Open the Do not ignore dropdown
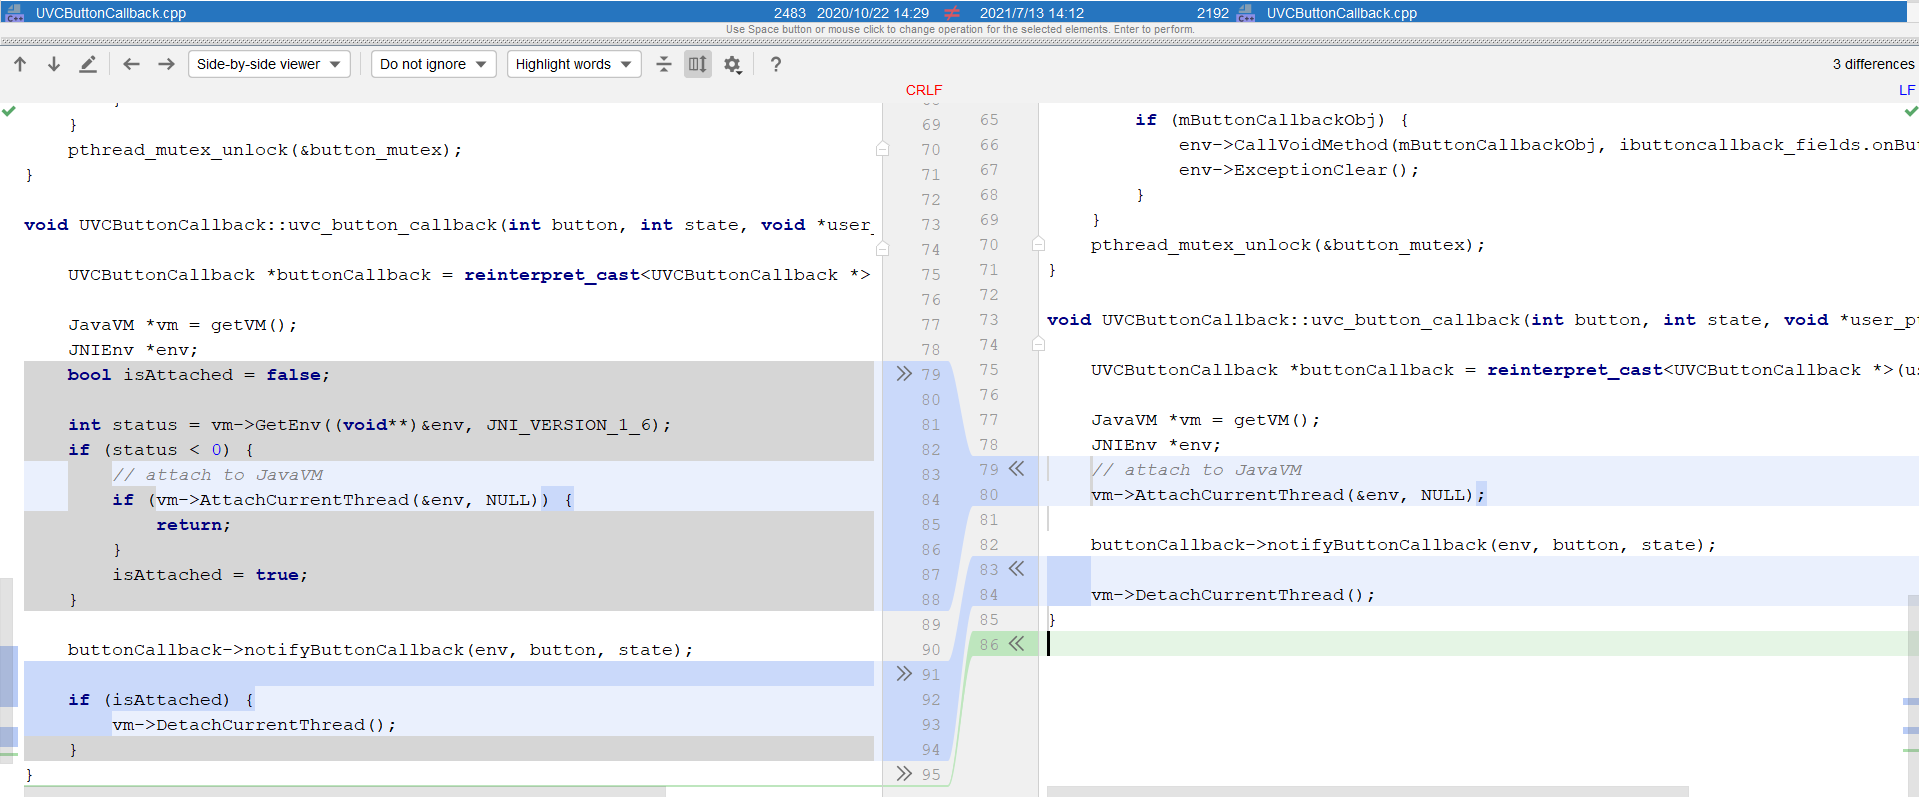This screenshot has width=1919, height=797. coord(433,64)
